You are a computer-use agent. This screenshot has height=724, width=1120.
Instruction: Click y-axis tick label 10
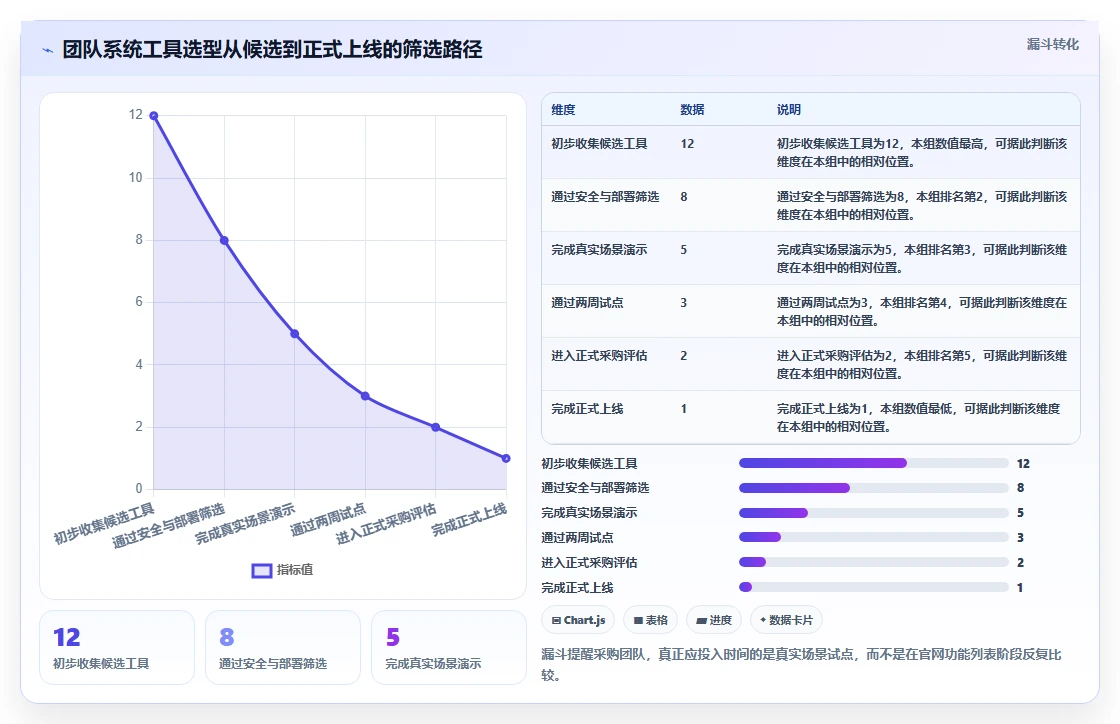pos(136,177)
